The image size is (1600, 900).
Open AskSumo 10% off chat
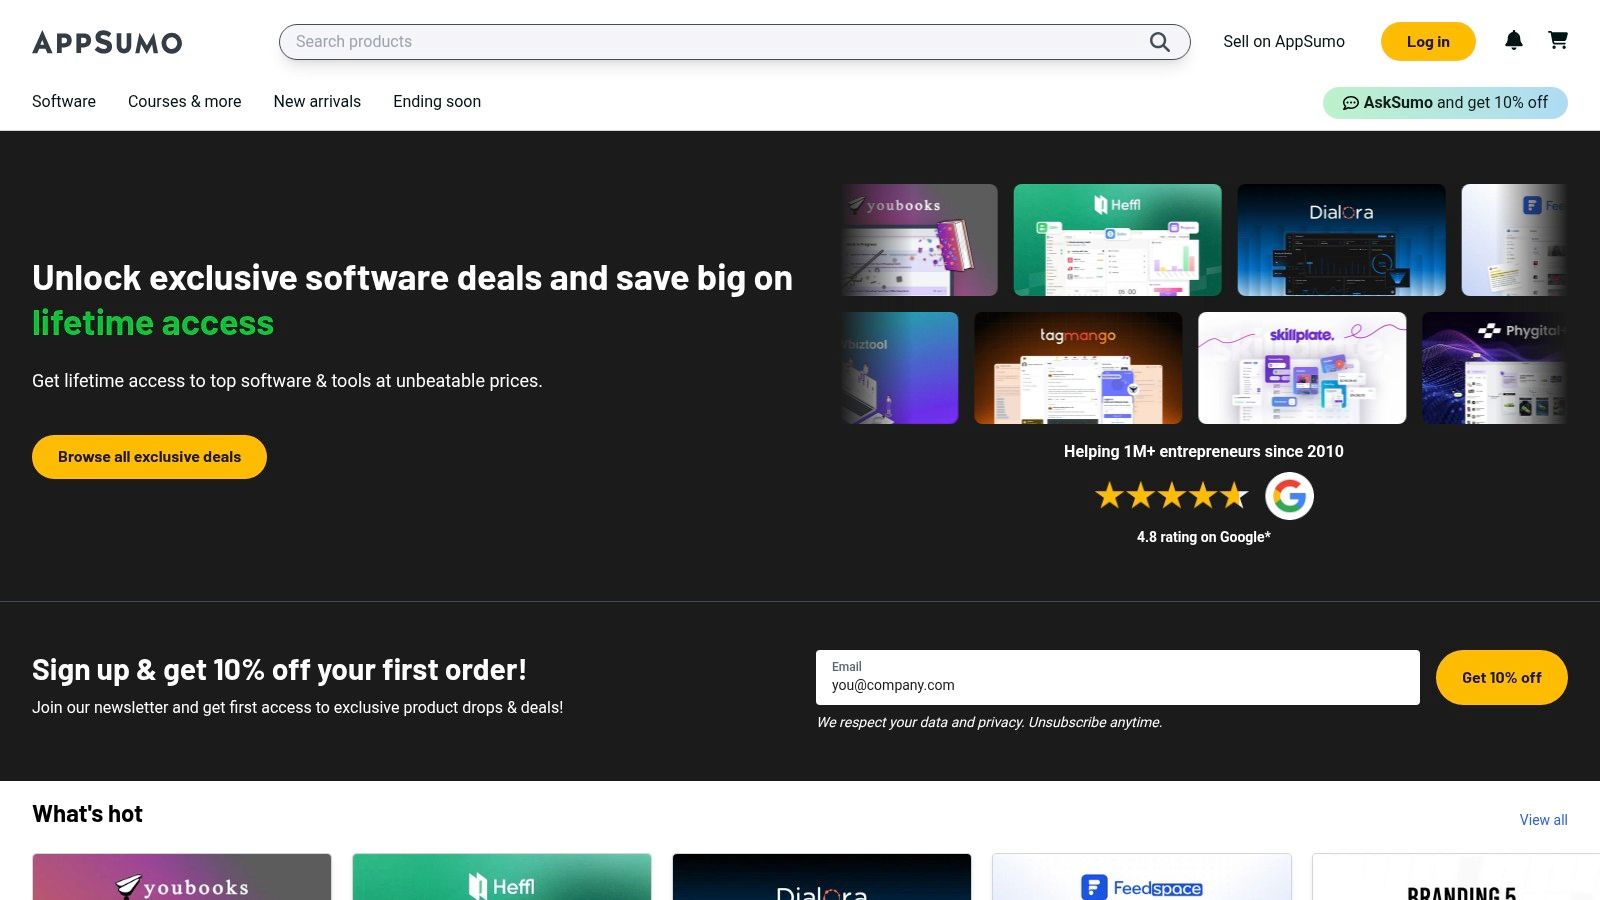[1445, 103]
